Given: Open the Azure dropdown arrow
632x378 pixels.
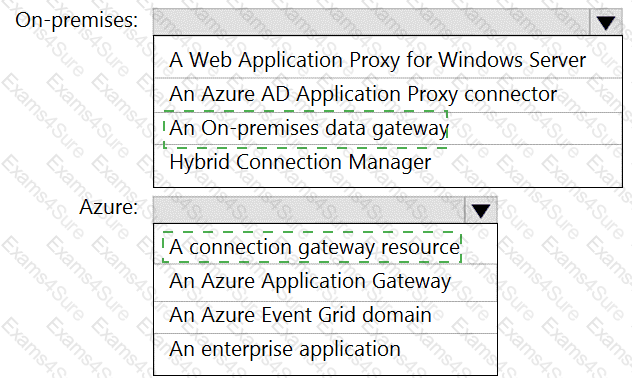Looking at the screenshot, I should click(480, 210).
